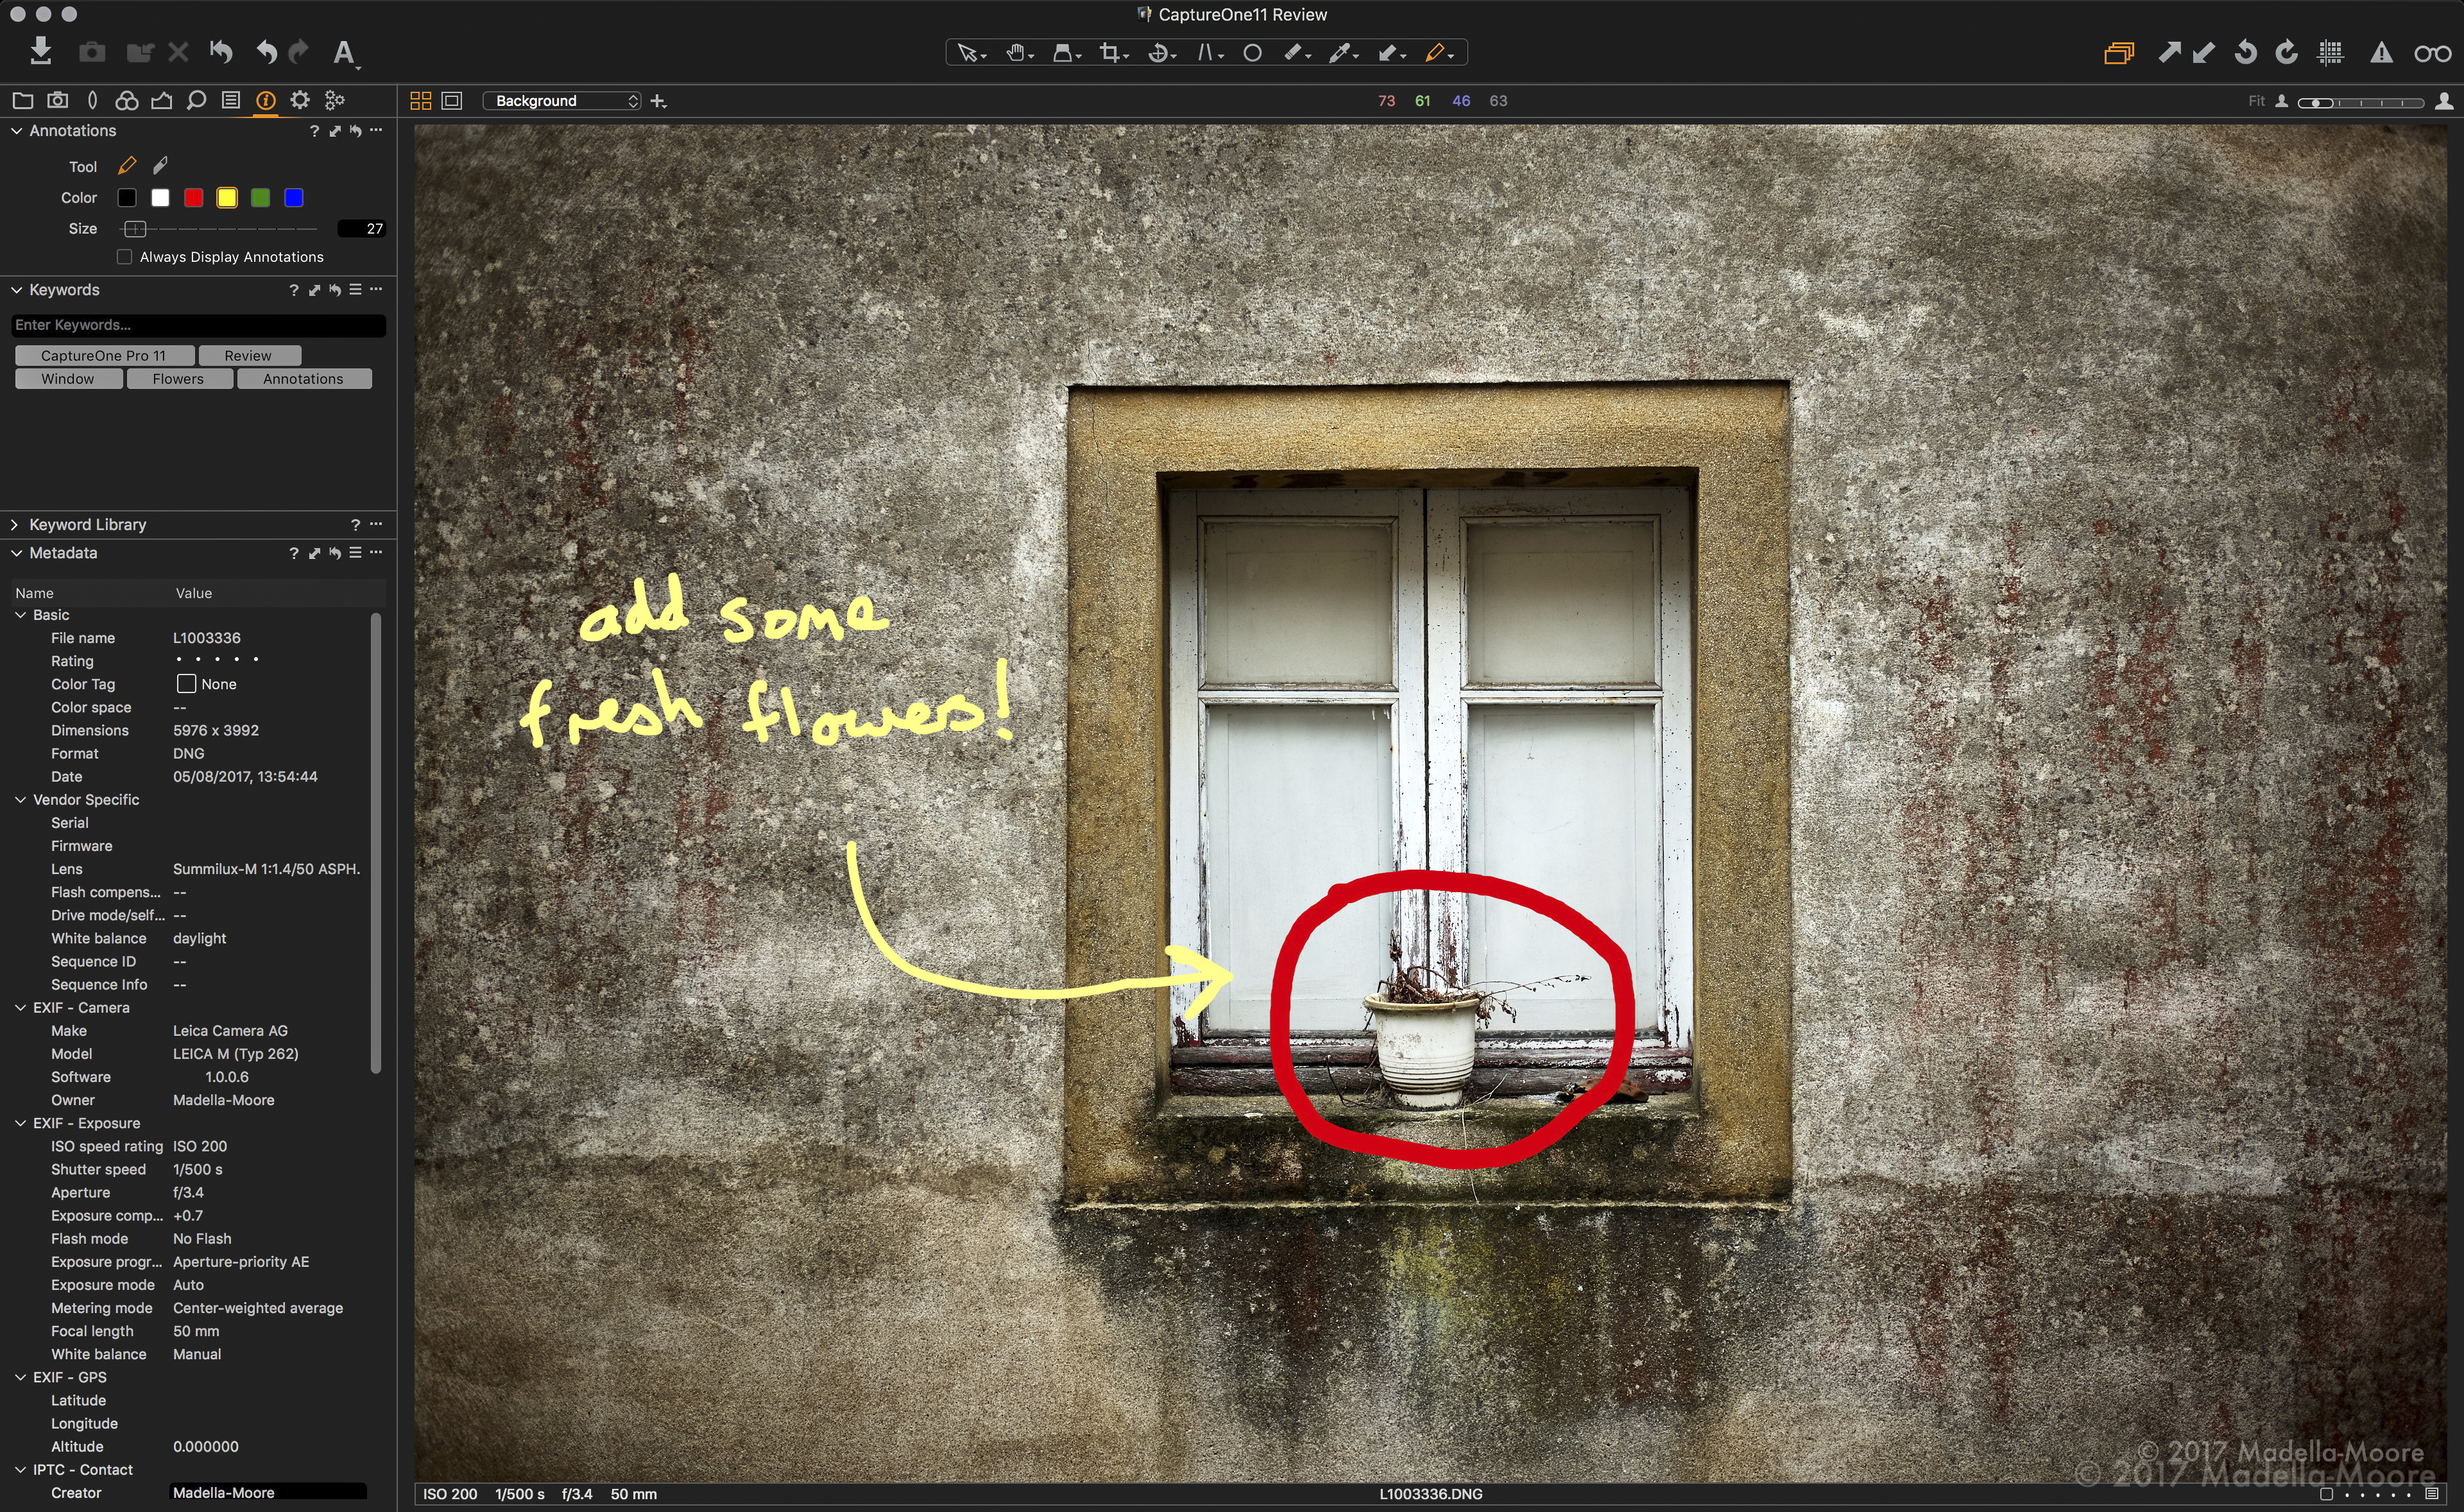Select the Crop tool in toolbar
This screenshot has height=1512, width=2464.
tap(1109, 52)
